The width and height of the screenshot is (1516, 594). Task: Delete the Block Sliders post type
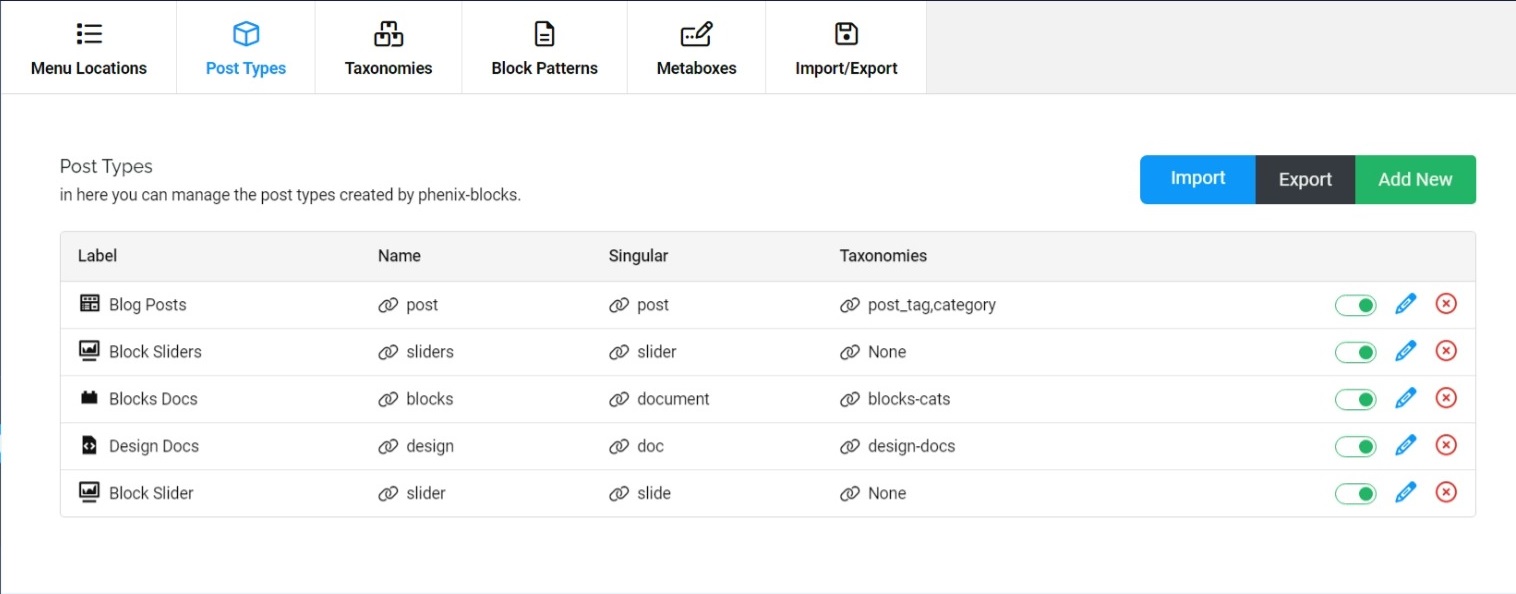tap(1446, 350)
